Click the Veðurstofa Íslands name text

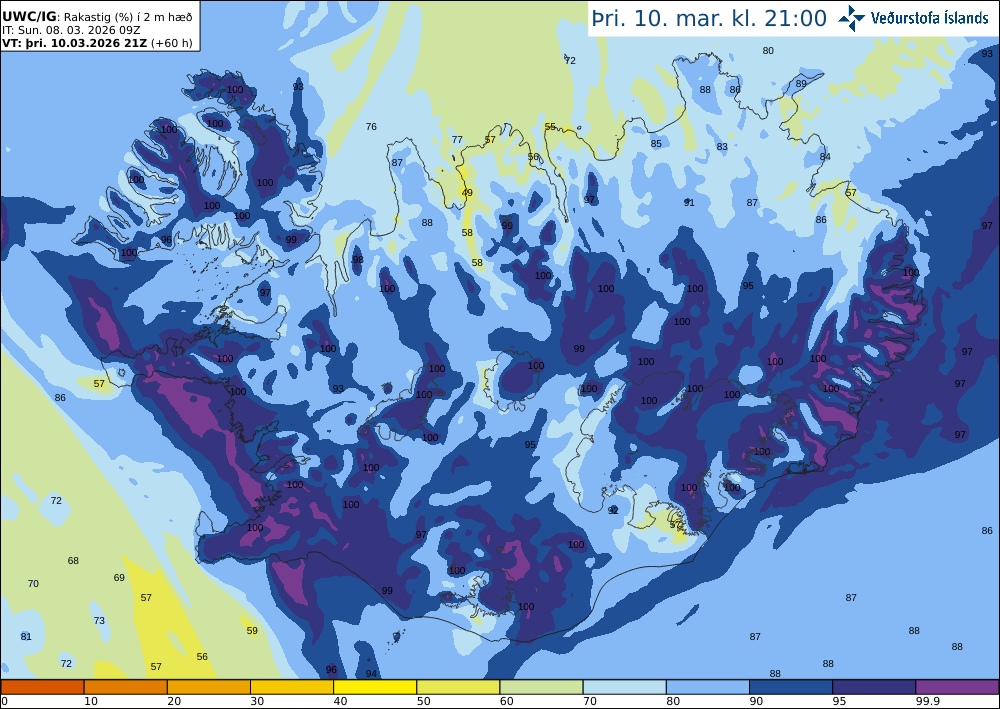pyautogui.click(x=929, y=18)
